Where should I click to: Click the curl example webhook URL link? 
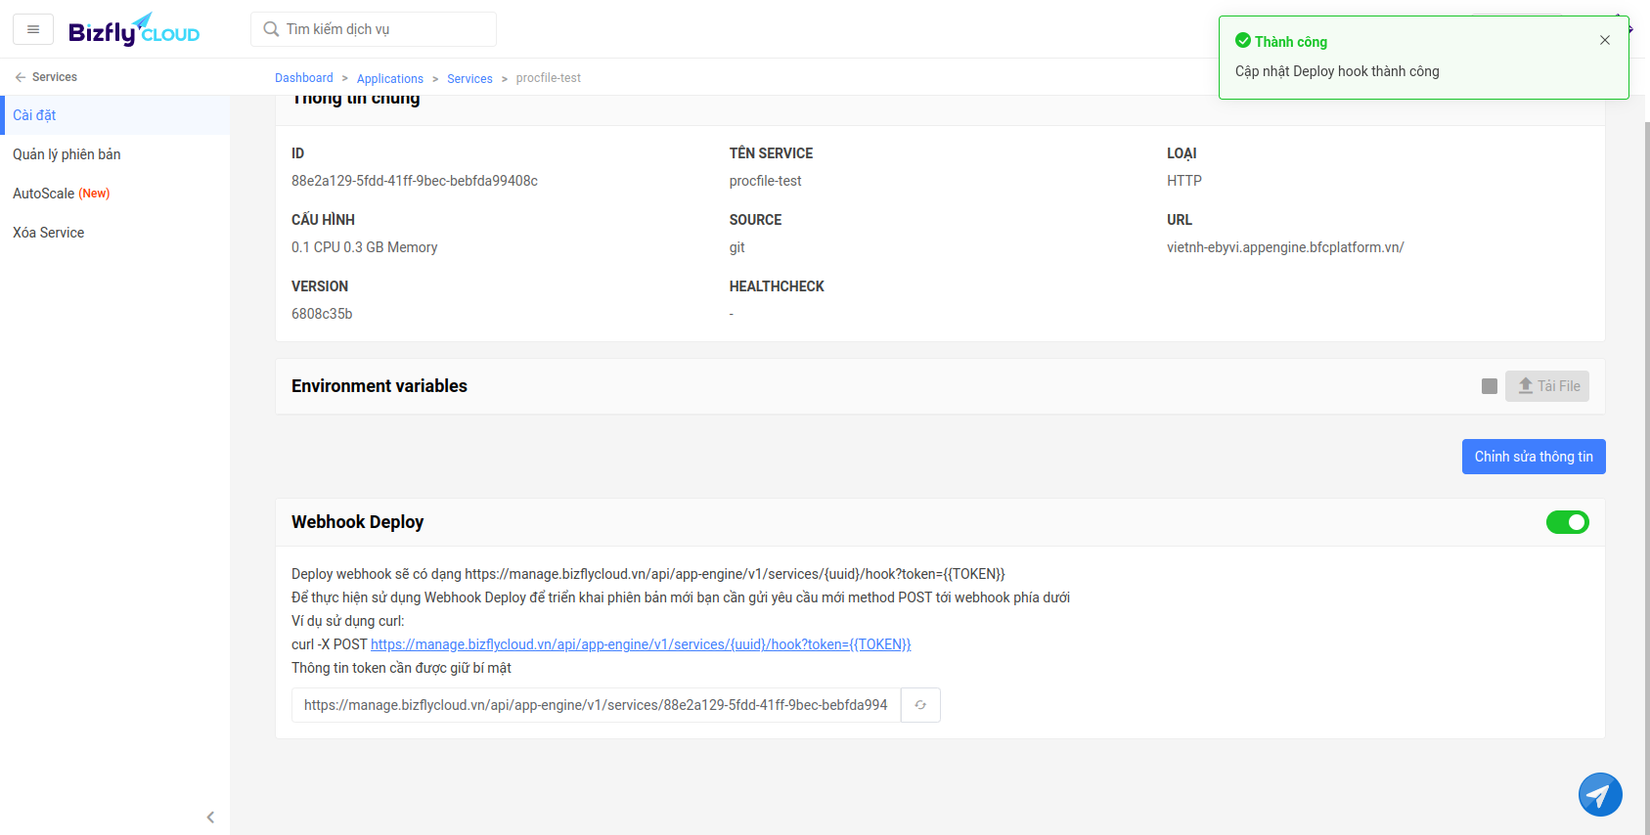pyautogui.click(x=640, y=644)
